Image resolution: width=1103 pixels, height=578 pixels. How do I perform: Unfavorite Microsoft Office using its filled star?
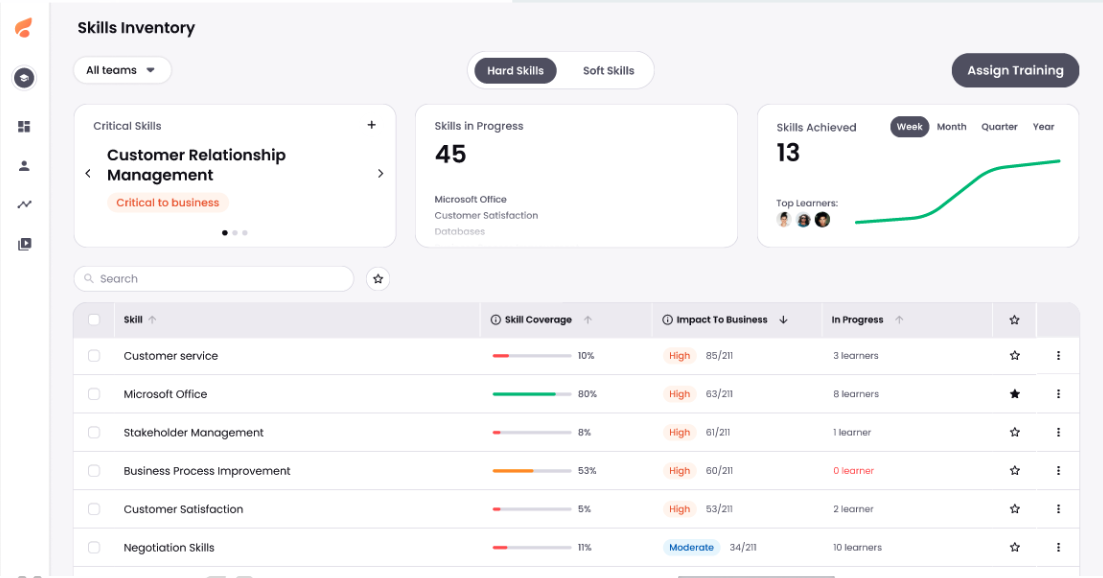click(1014, 393)
